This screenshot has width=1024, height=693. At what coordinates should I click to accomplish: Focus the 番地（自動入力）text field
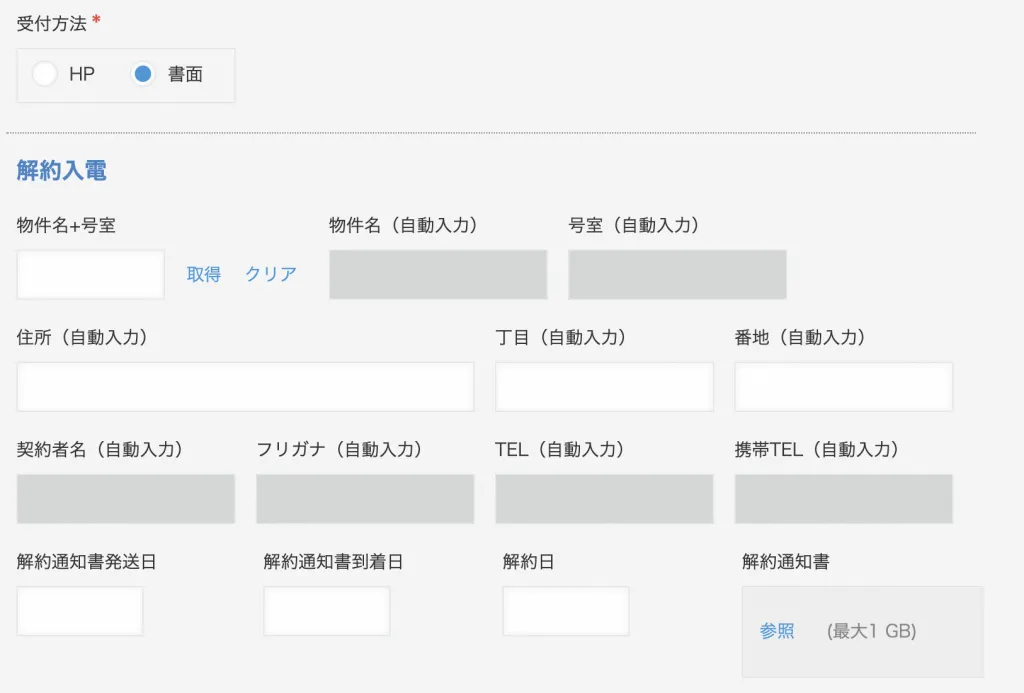843,387
